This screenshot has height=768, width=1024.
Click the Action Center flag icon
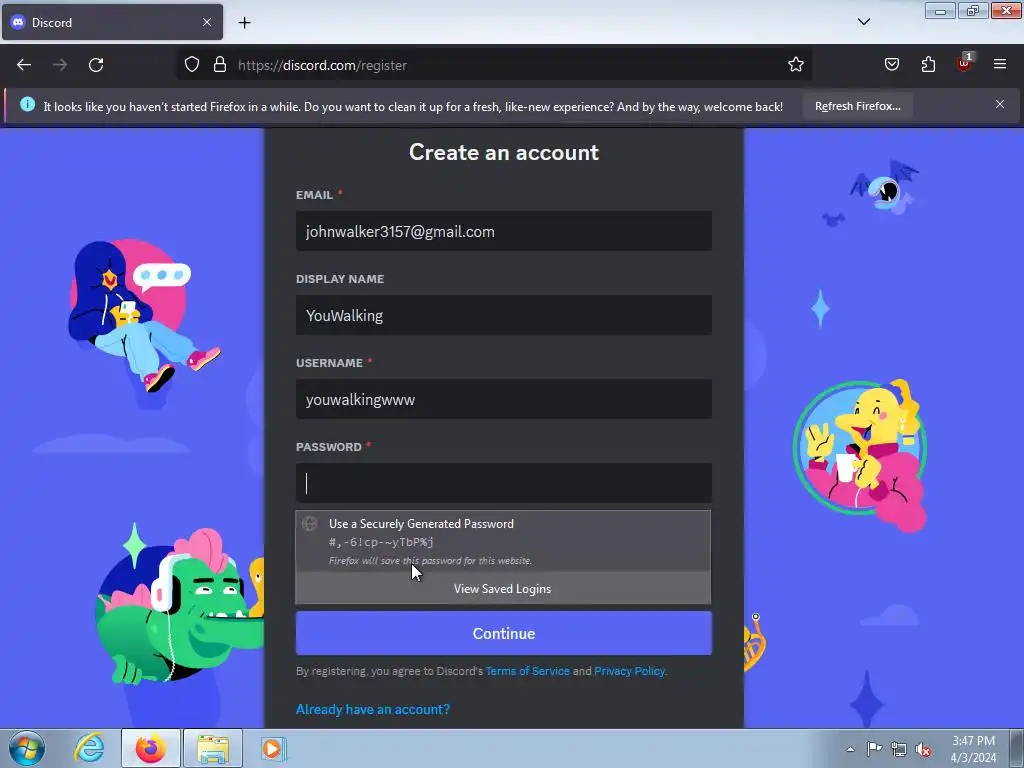(874, 749)
